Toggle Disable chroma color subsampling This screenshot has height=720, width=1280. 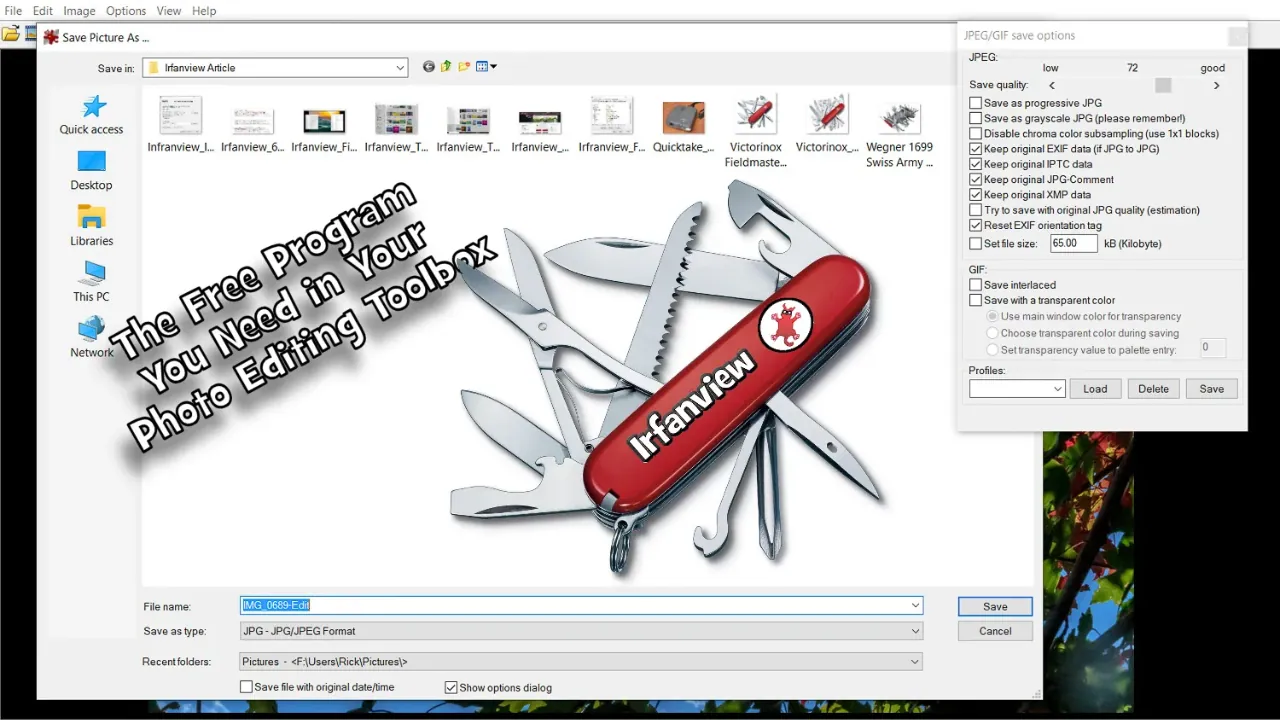(976, 133)
